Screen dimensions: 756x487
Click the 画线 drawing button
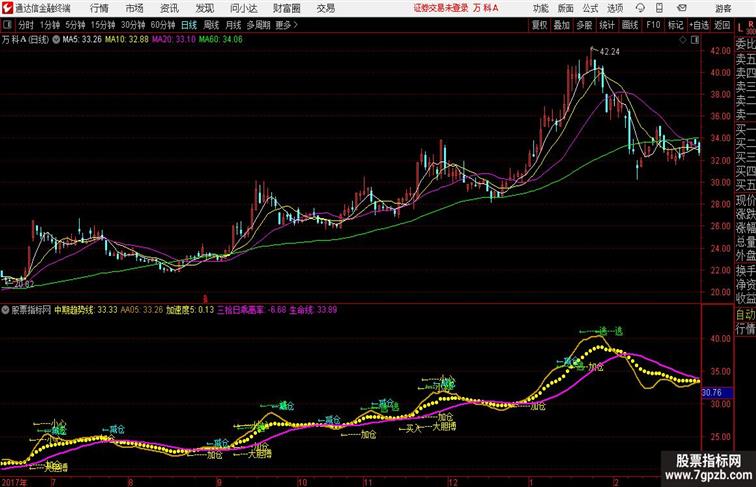click(630, 25)
